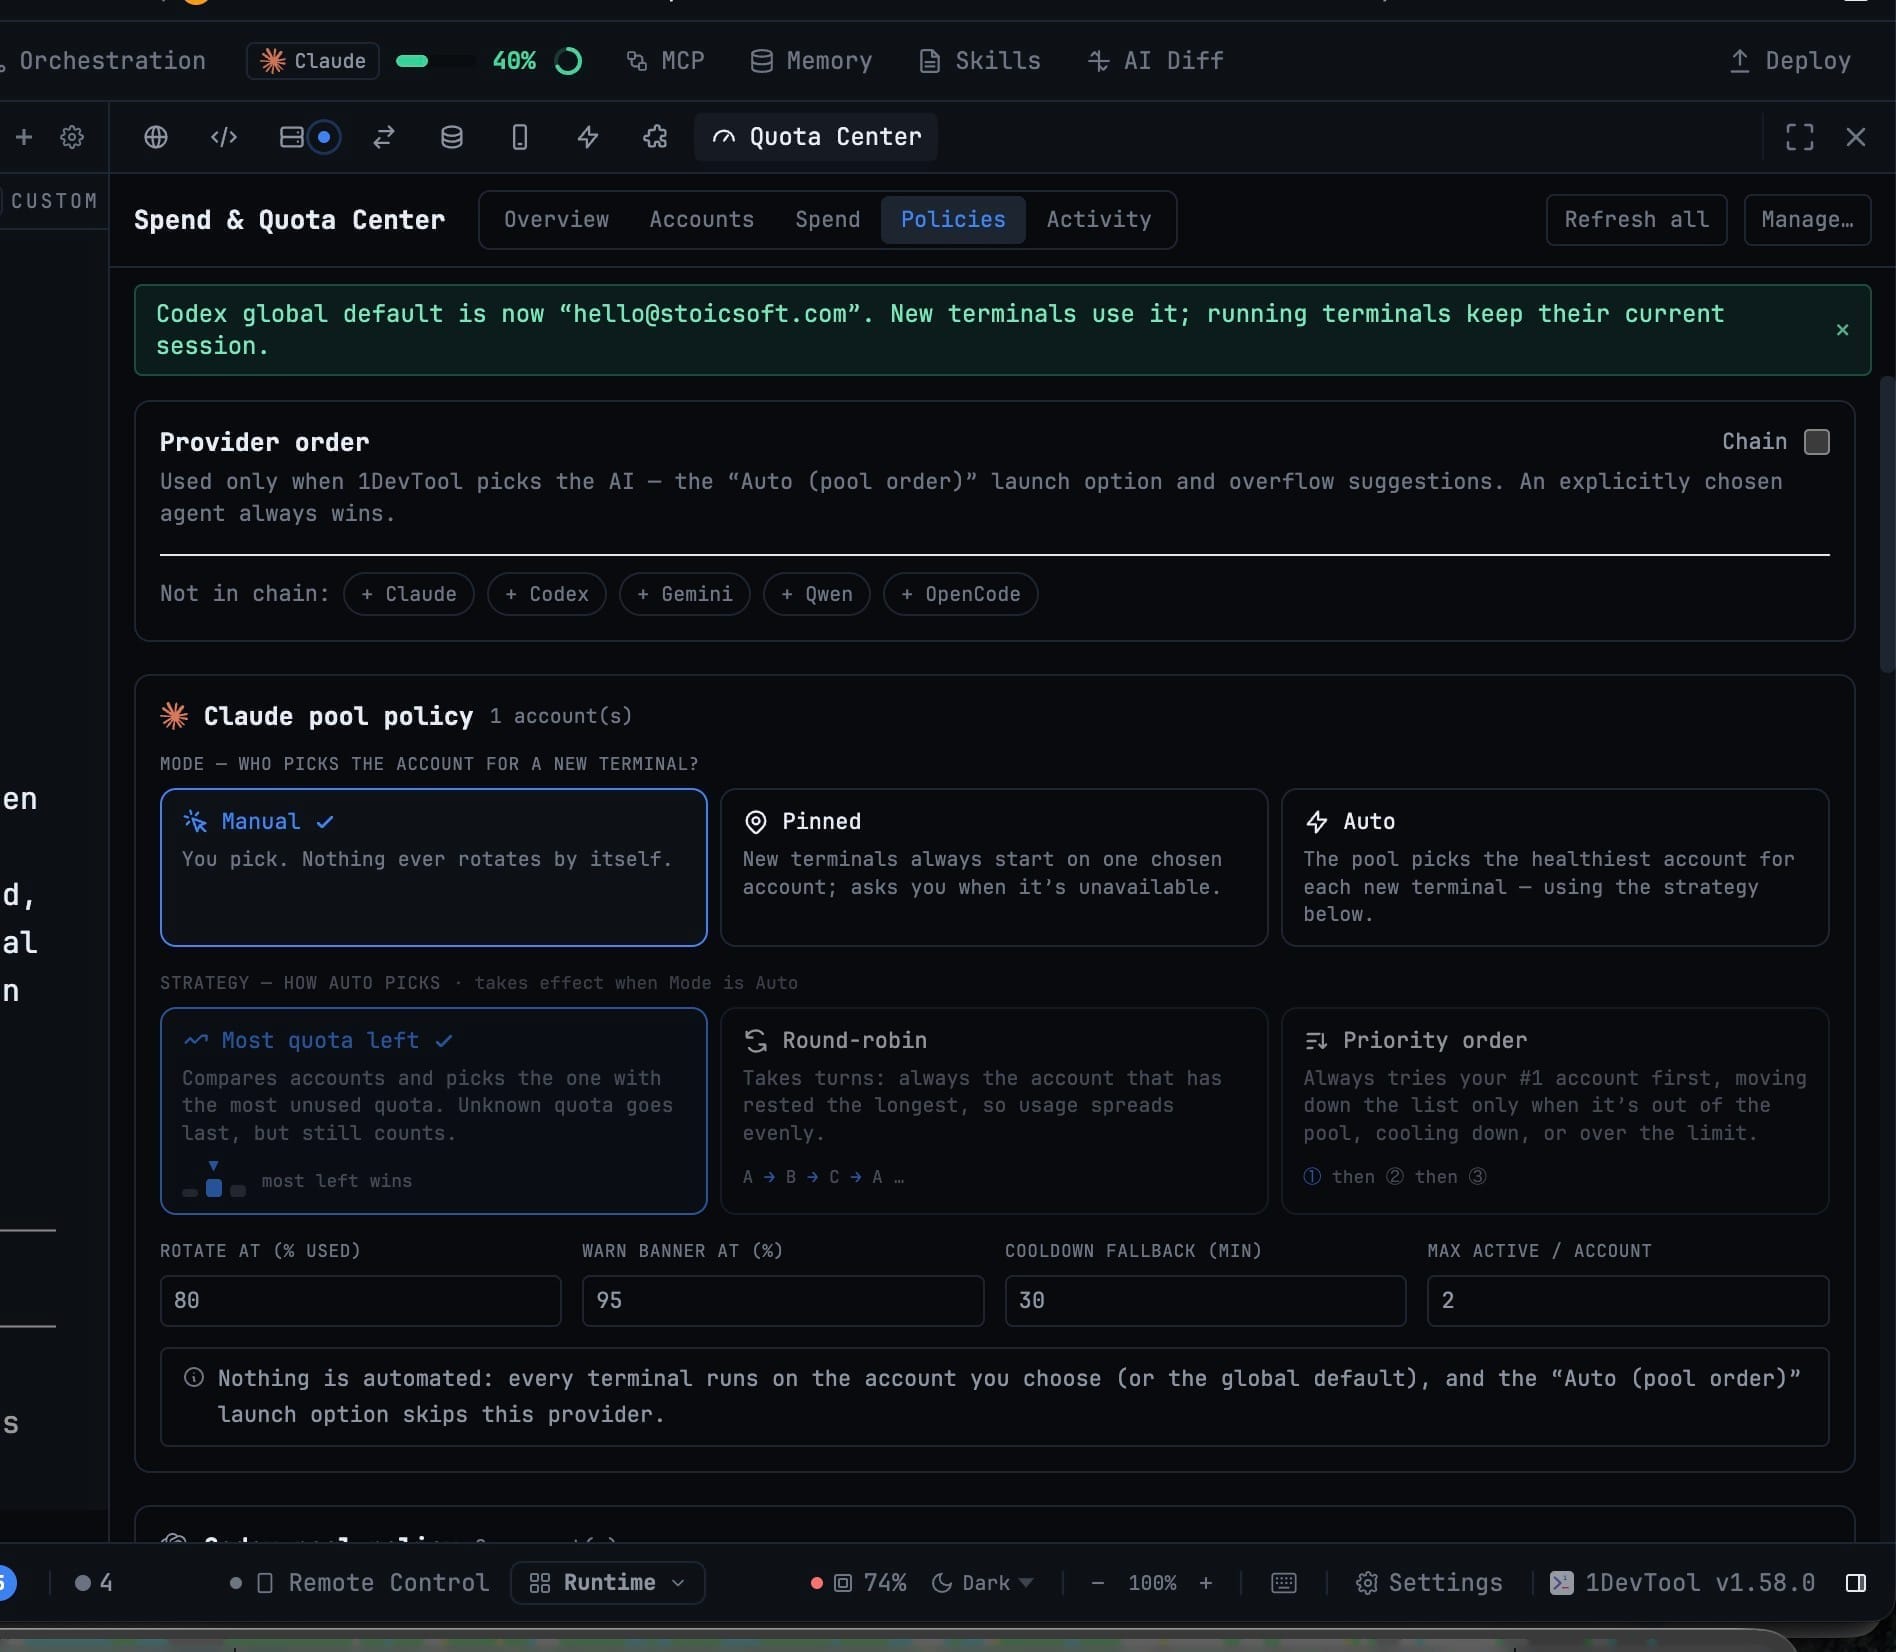
Task: Click the lightning bolt toolbar icon
Action: point(588,137)
